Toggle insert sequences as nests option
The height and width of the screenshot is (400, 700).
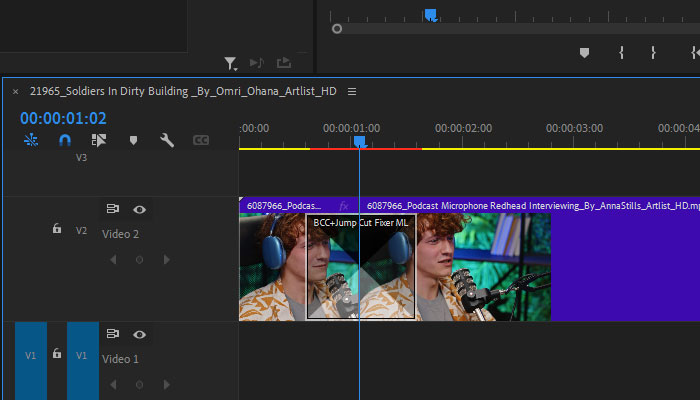coord(31,140)
